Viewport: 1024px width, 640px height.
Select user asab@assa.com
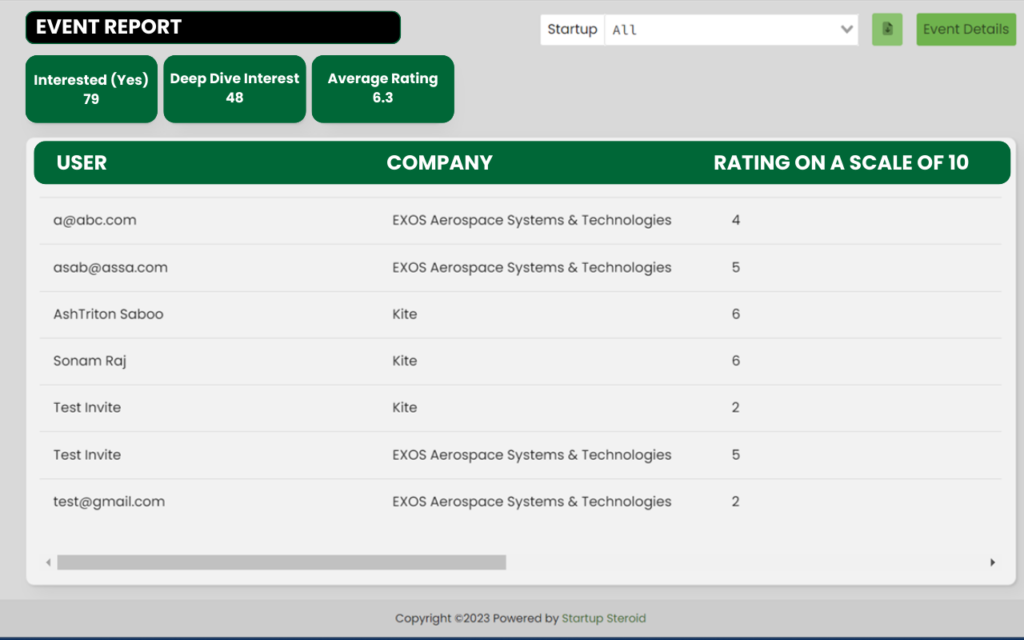[x=110, y=267]
